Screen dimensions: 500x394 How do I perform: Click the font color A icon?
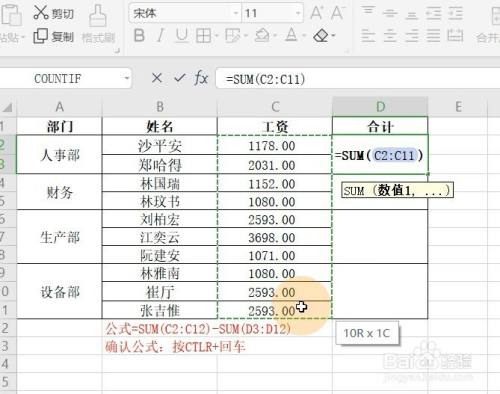pyautogui.click(x=291, y=35)
